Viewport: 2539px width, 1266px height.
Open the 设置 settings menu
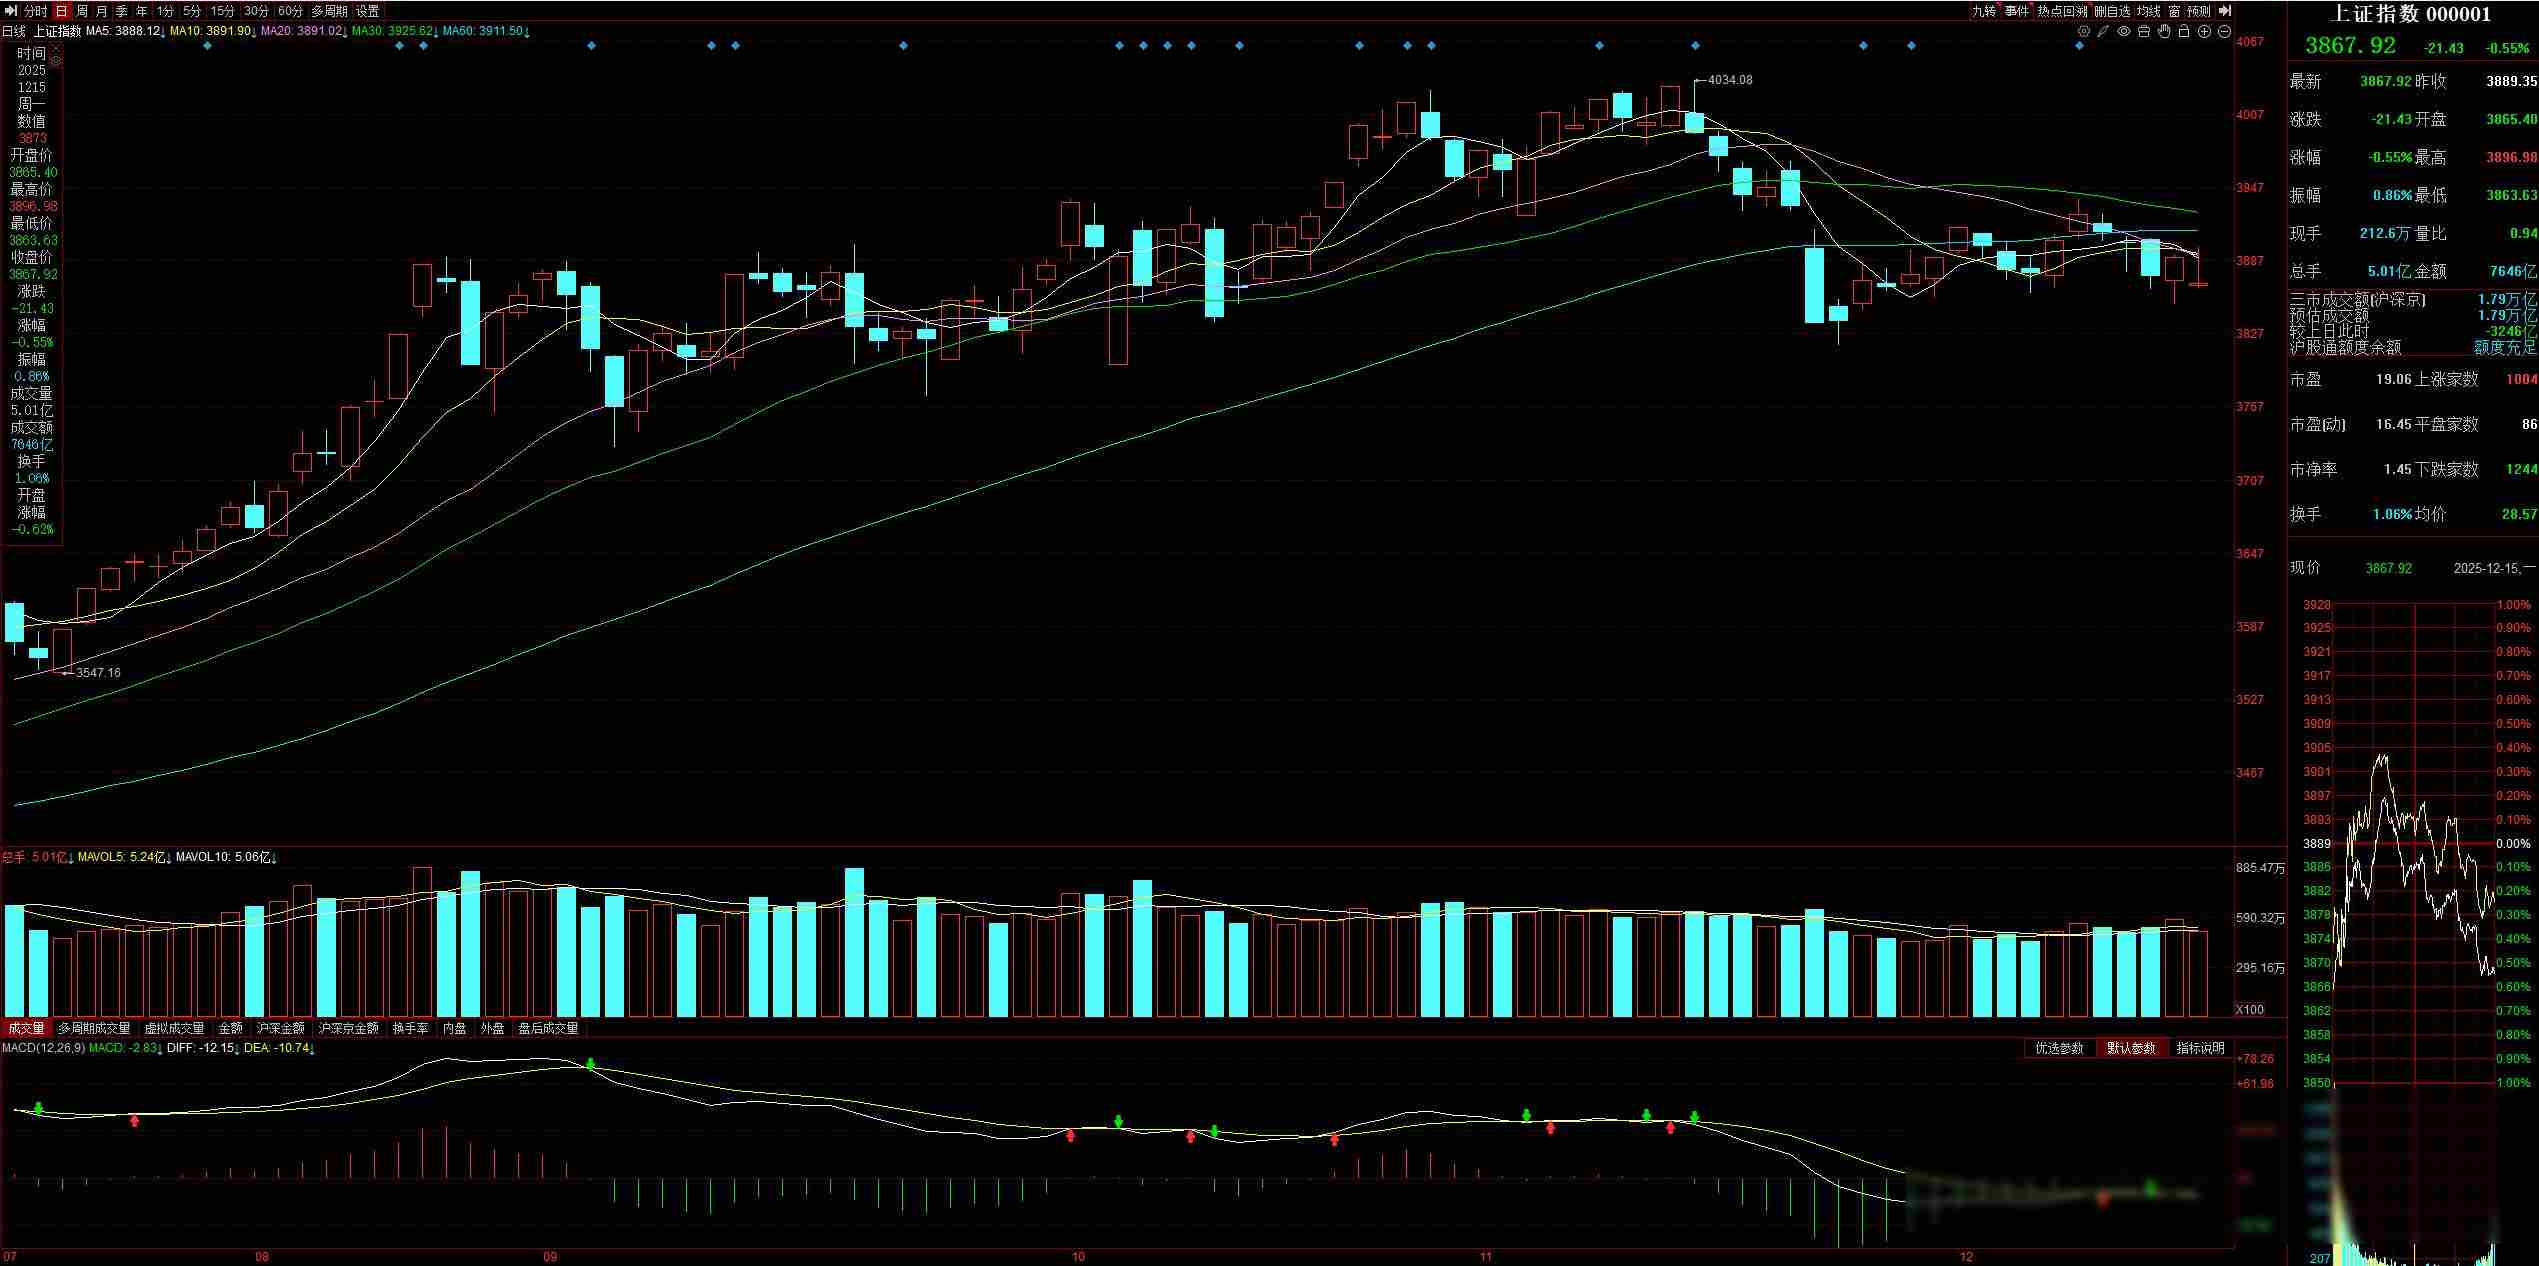pyautogui.click(x=368, y=11)
